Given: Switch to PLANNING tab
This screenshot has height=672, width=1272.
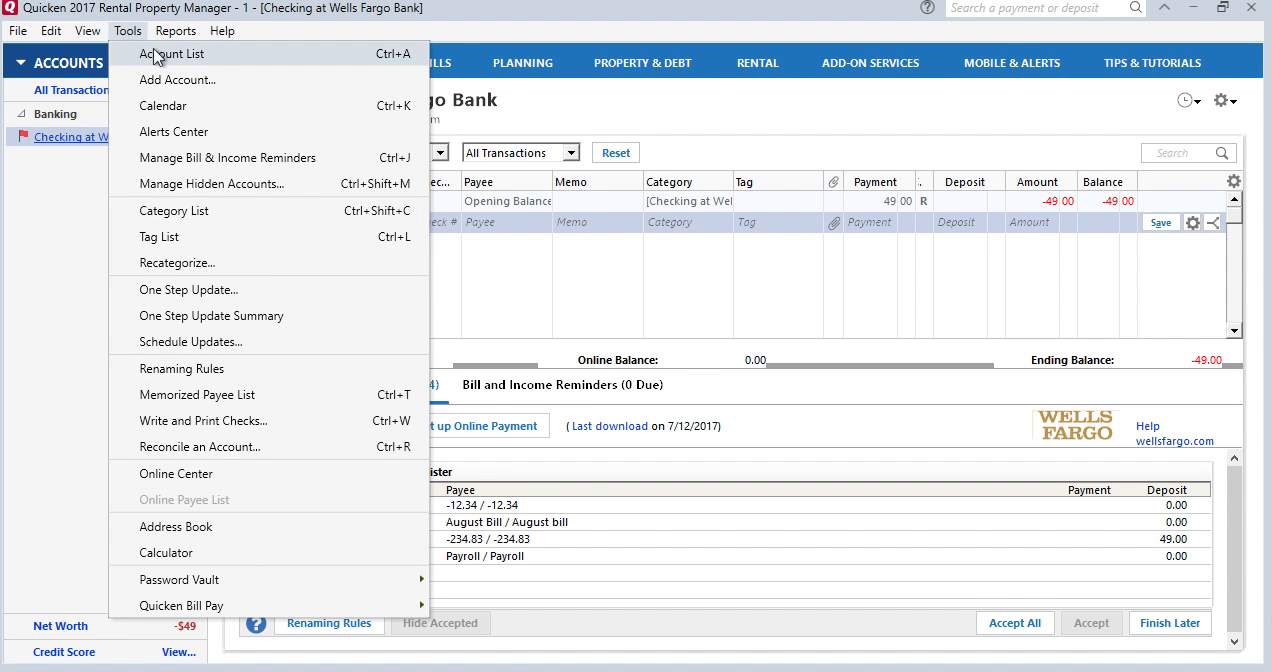Looking at the screenshot, I should click(x=523, y=63).
